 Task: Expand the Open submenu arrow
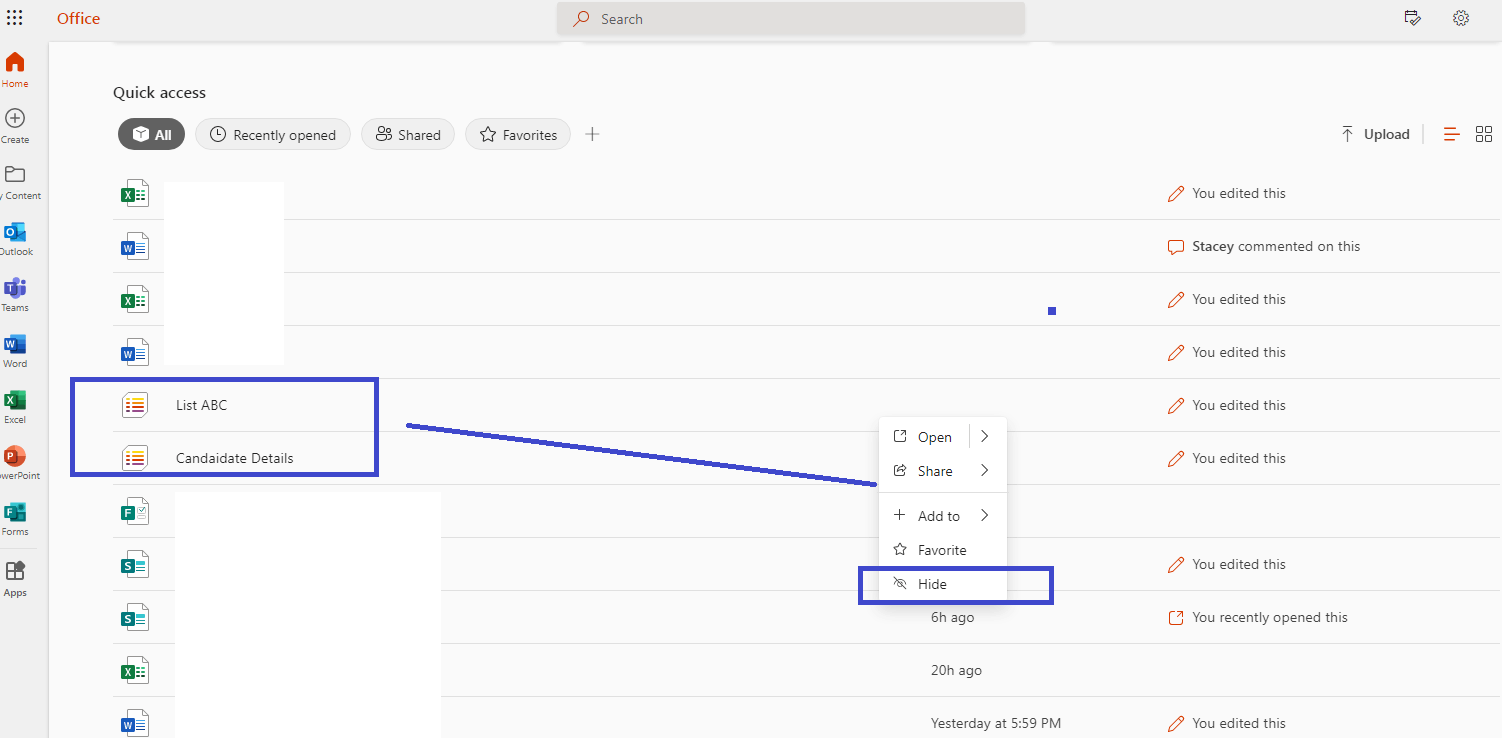click(x=985, y=437)
